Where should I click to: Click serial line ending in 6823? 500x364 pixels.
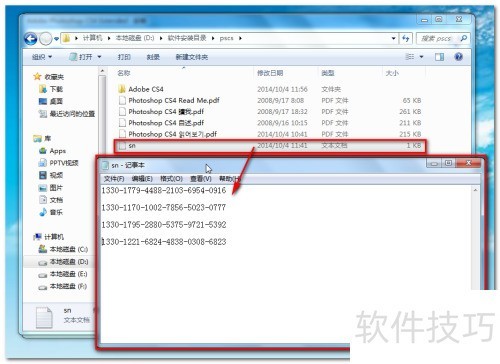[x=164, y=242]
